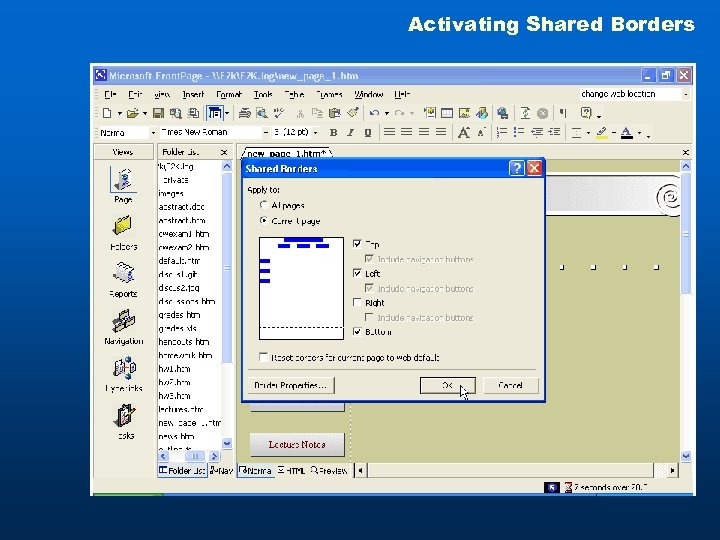The height and width of the screenshot is (540, 720).
Task: Toggle the Bottom border checkbox
Action: [x=357, y=332]
